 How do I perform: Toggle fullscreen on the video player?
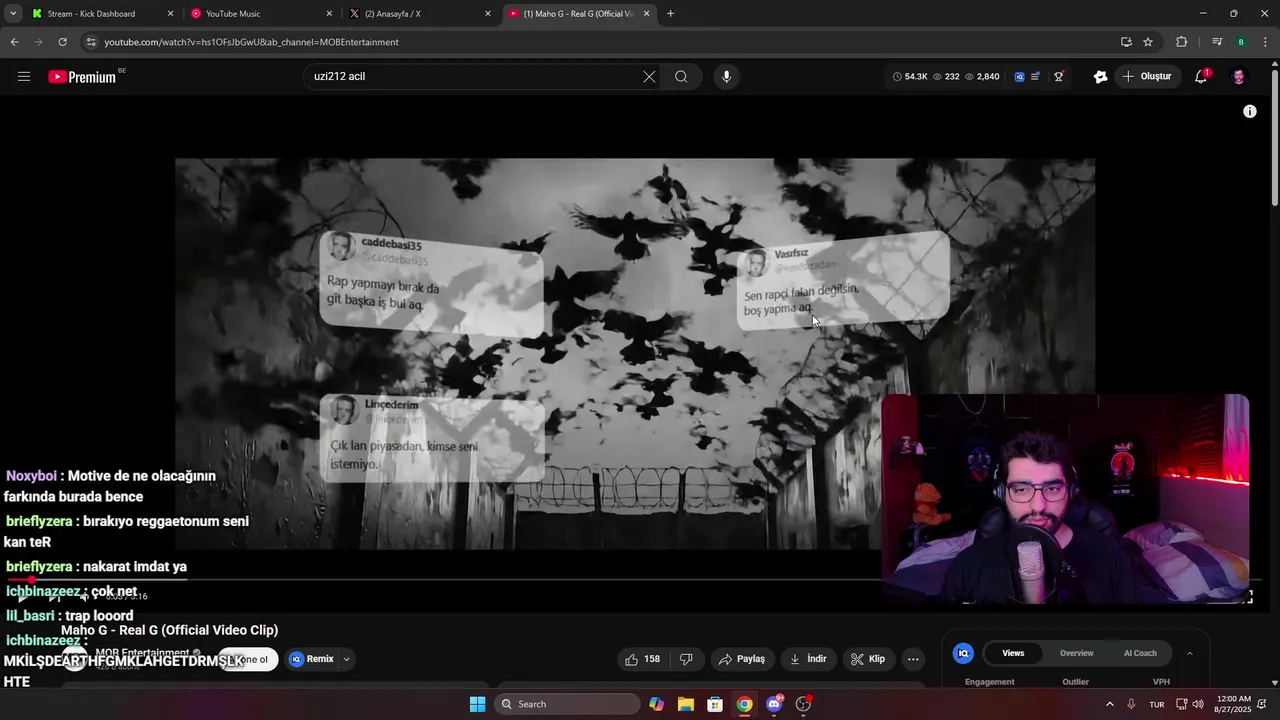tap(1247, 596)
